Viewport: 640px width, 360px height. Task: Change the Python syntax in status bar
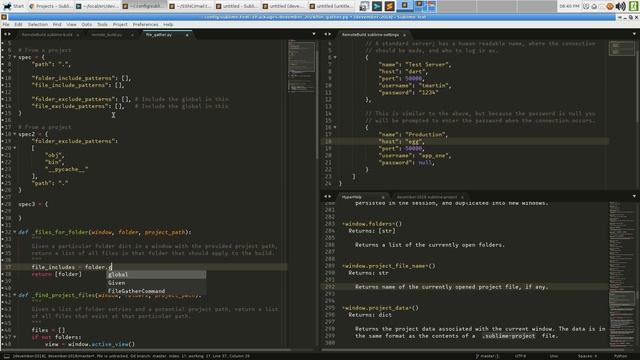click(620, 356)
